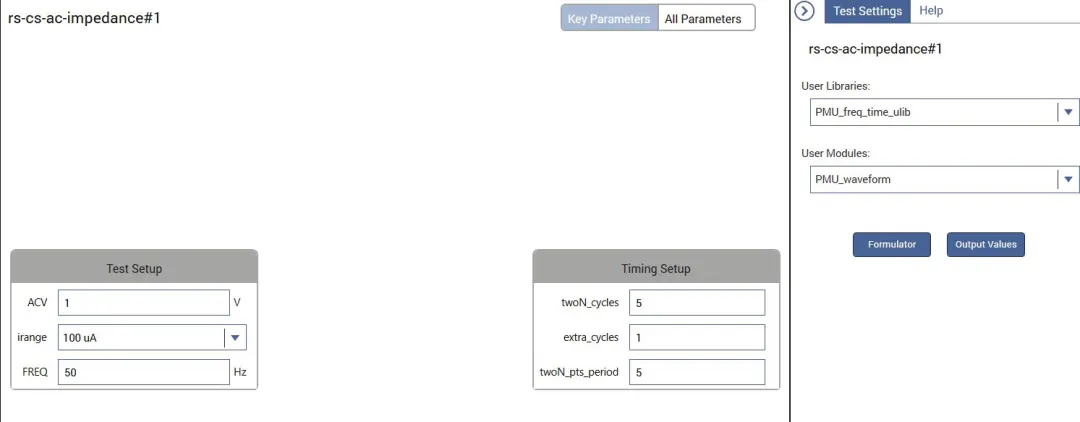Click the ACV input field
Image resolution: width=1080 pixels, height=422 pixels.
pos(144,303)
